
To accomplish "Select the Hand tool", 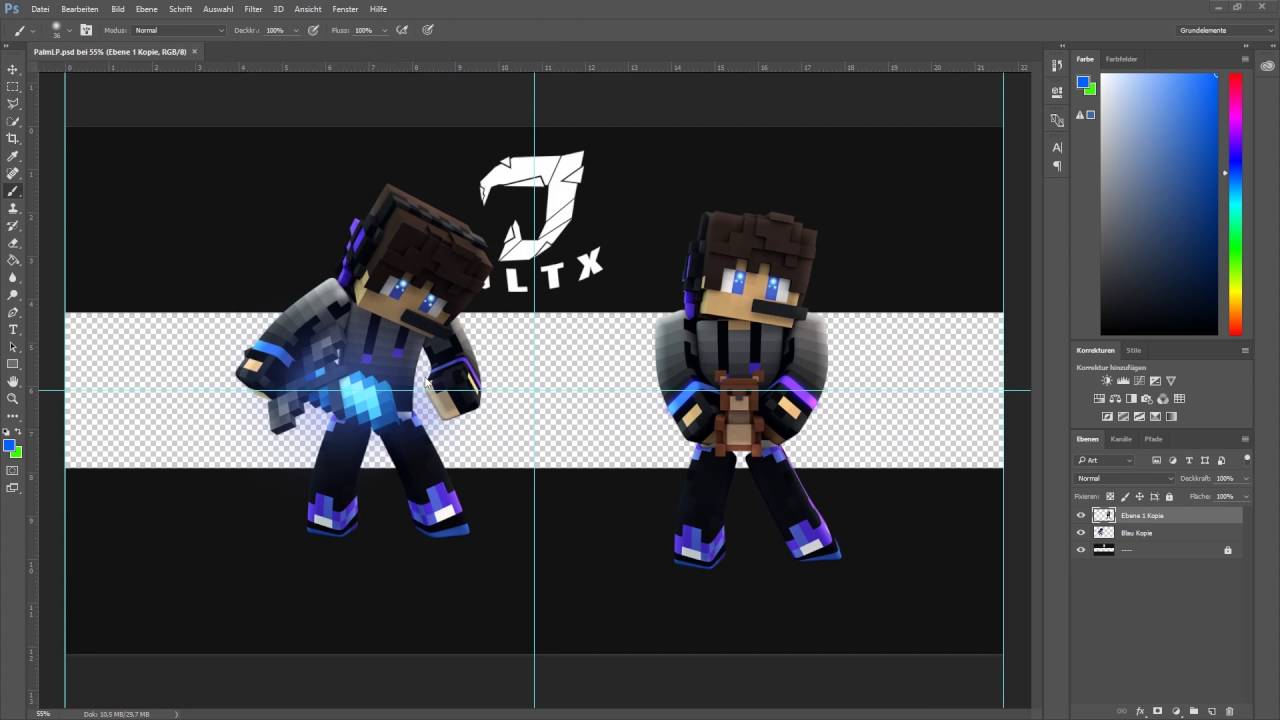I will click(13, 381).
